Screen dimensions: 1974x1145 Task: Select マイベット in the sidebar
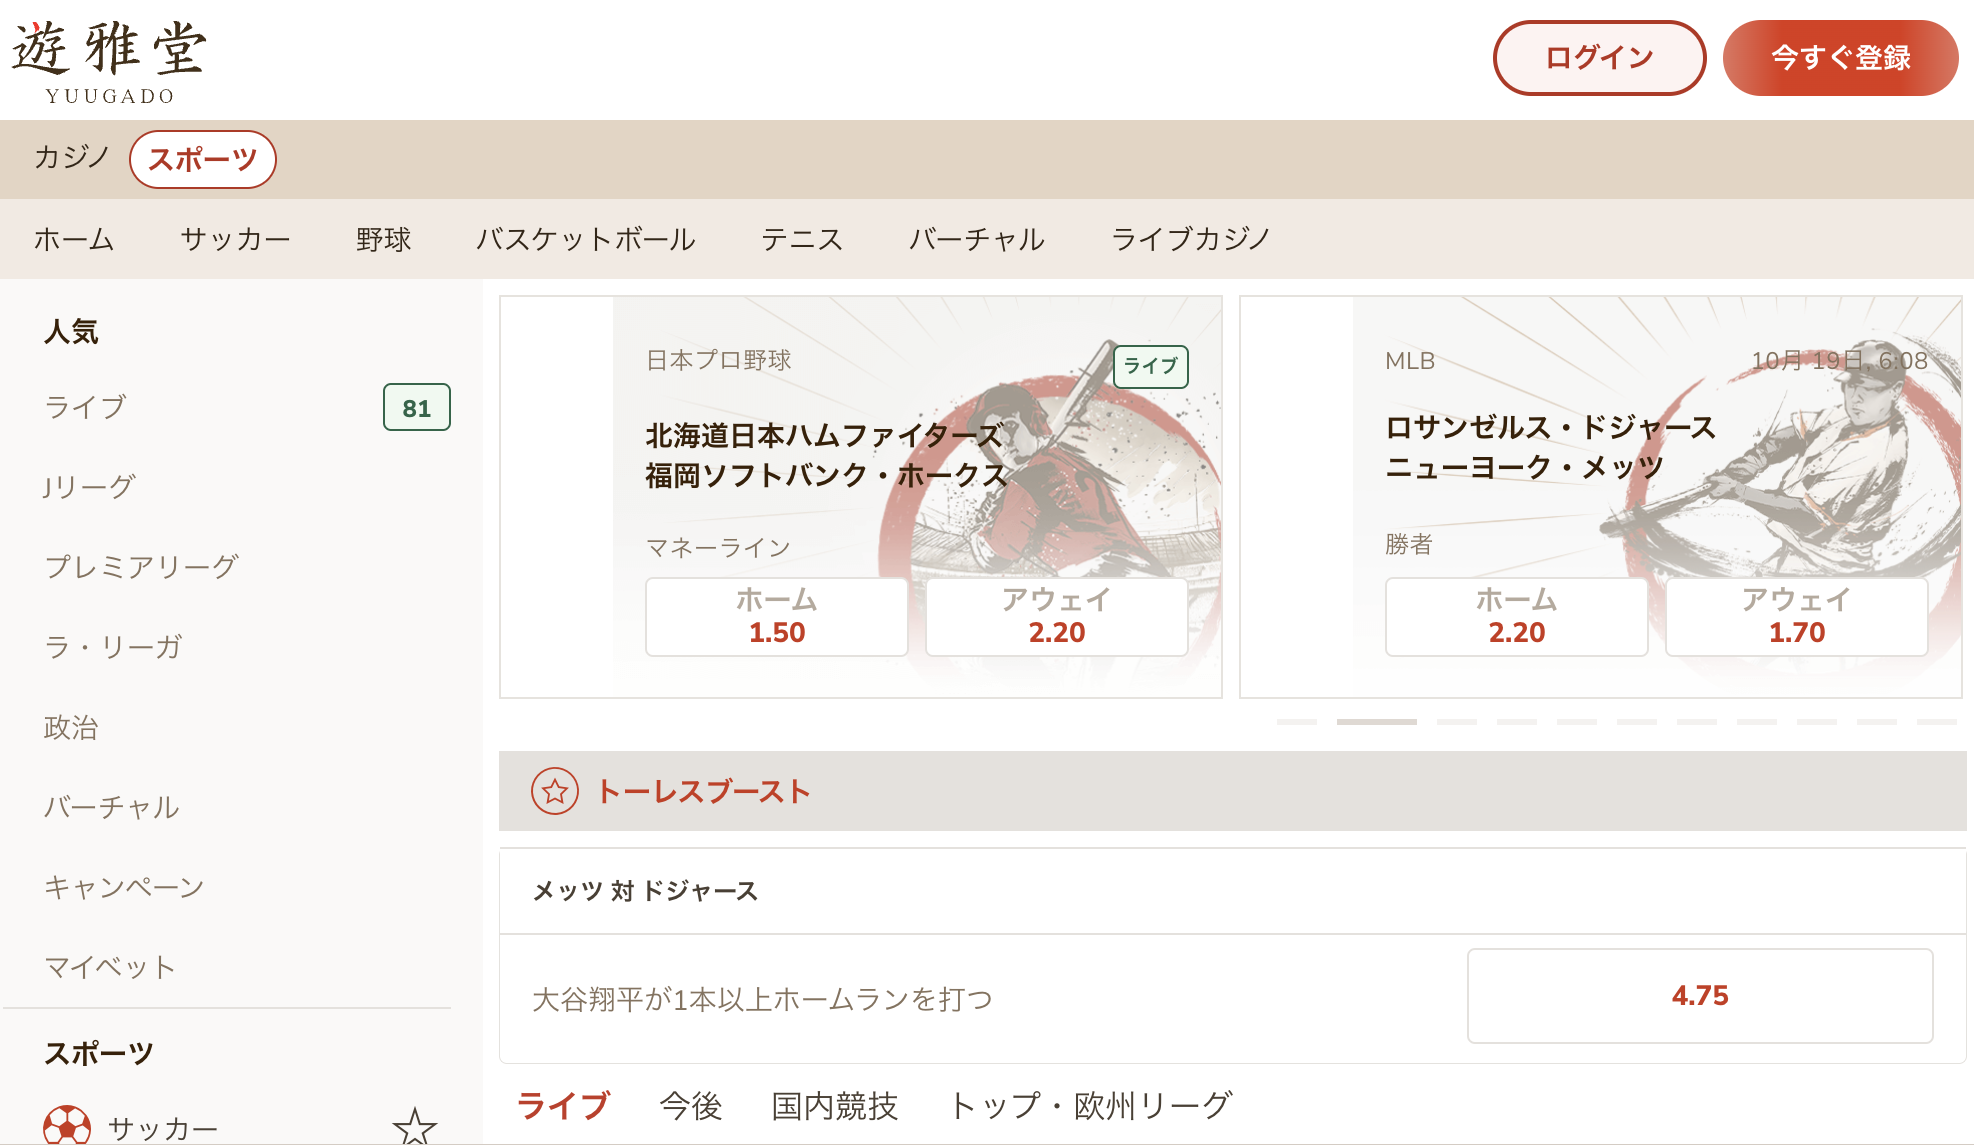point(110,967)
